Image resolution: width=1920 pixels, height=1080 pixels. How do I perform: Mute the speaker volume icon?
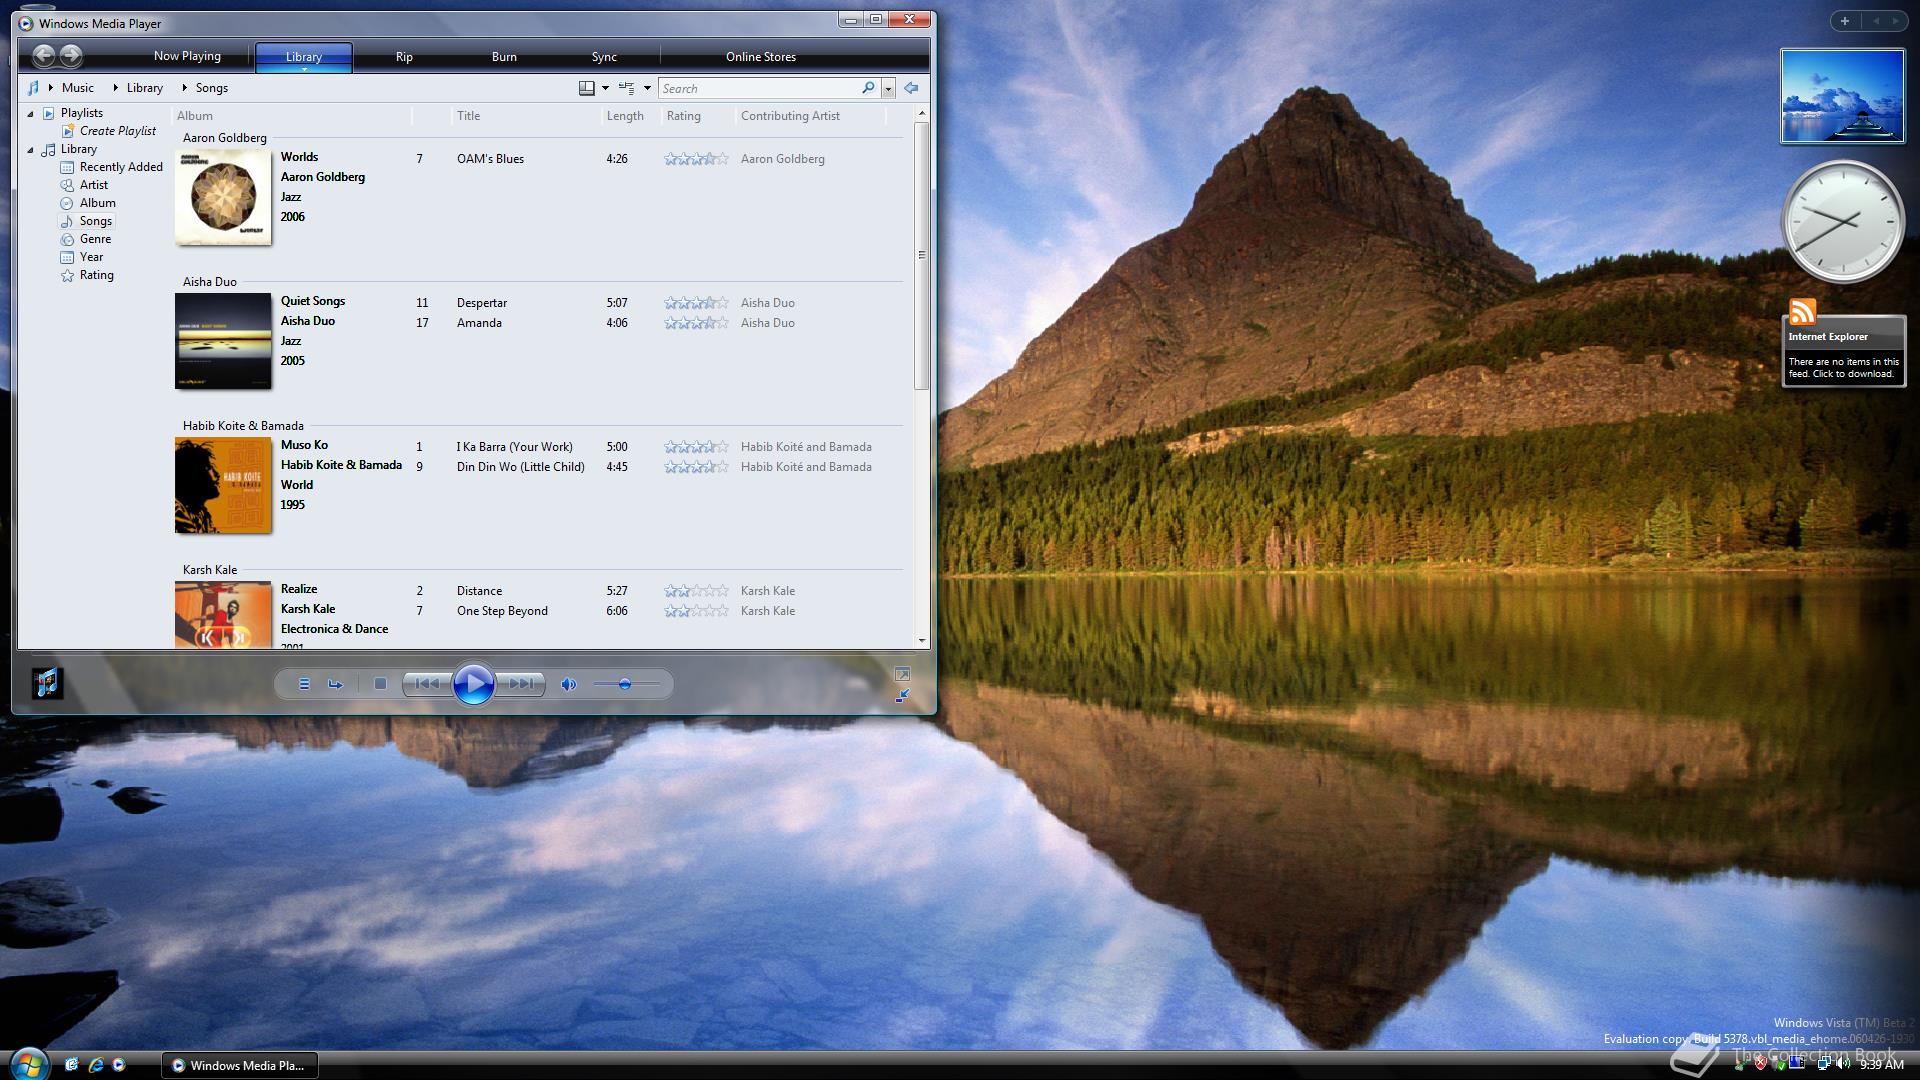tap(568, 685)
